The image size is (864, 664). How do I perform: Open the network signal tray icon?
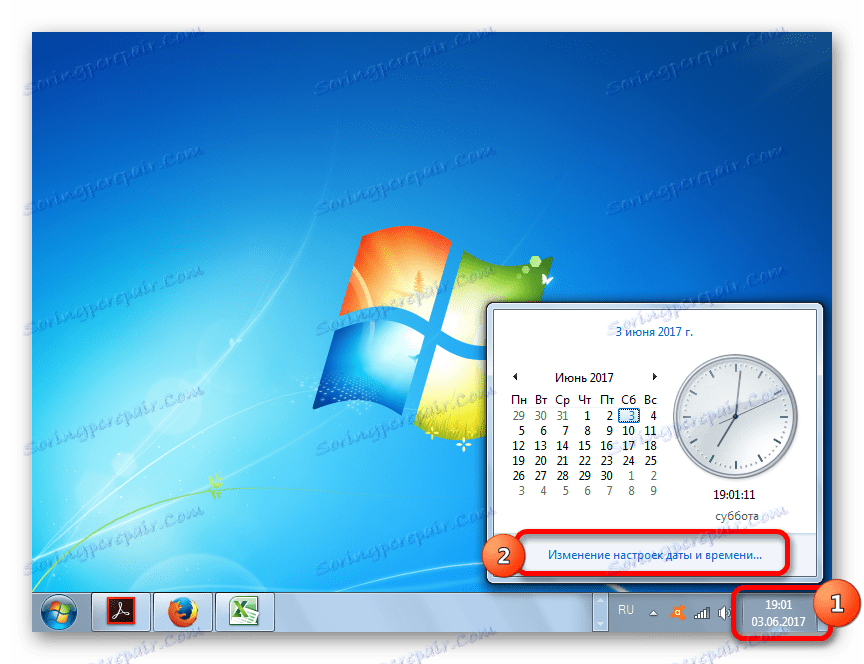[x=701, y=613]
